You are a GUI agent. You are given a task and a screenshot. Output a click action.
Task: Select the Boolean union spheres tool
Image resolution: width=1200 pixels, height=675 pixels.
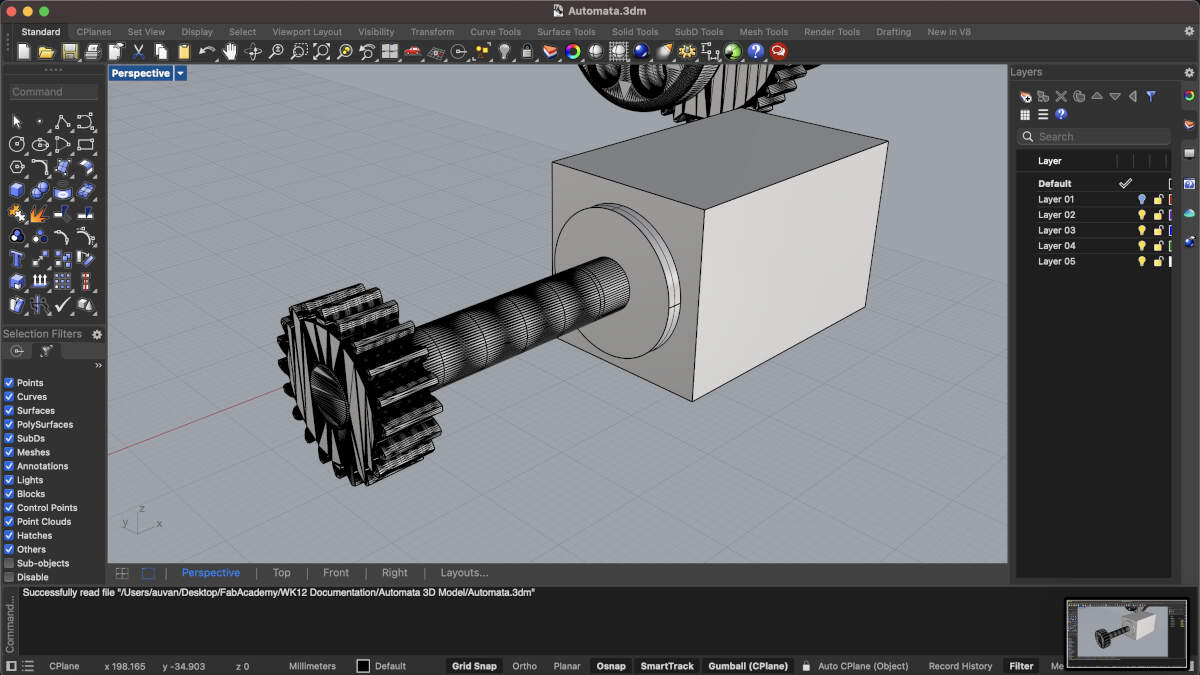point(40,190)
